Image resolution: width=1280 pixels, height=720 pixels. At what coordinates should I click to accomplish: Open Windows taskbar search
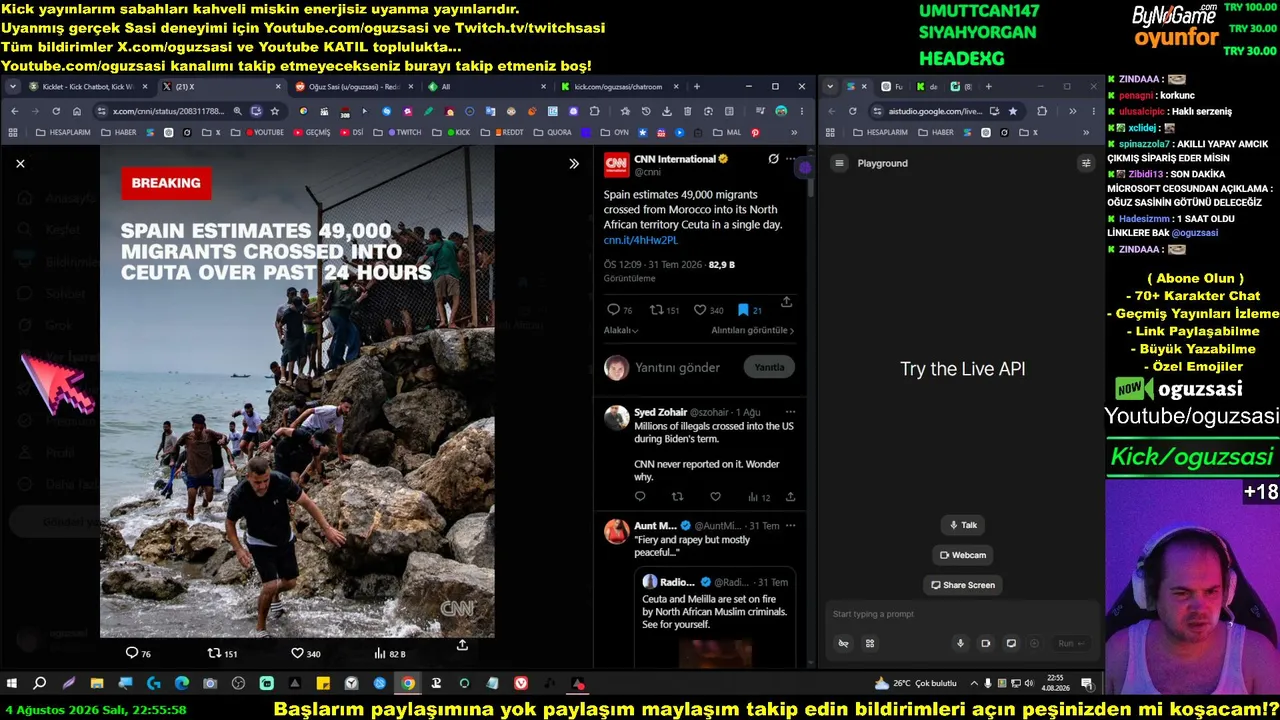tap(40, 684)
